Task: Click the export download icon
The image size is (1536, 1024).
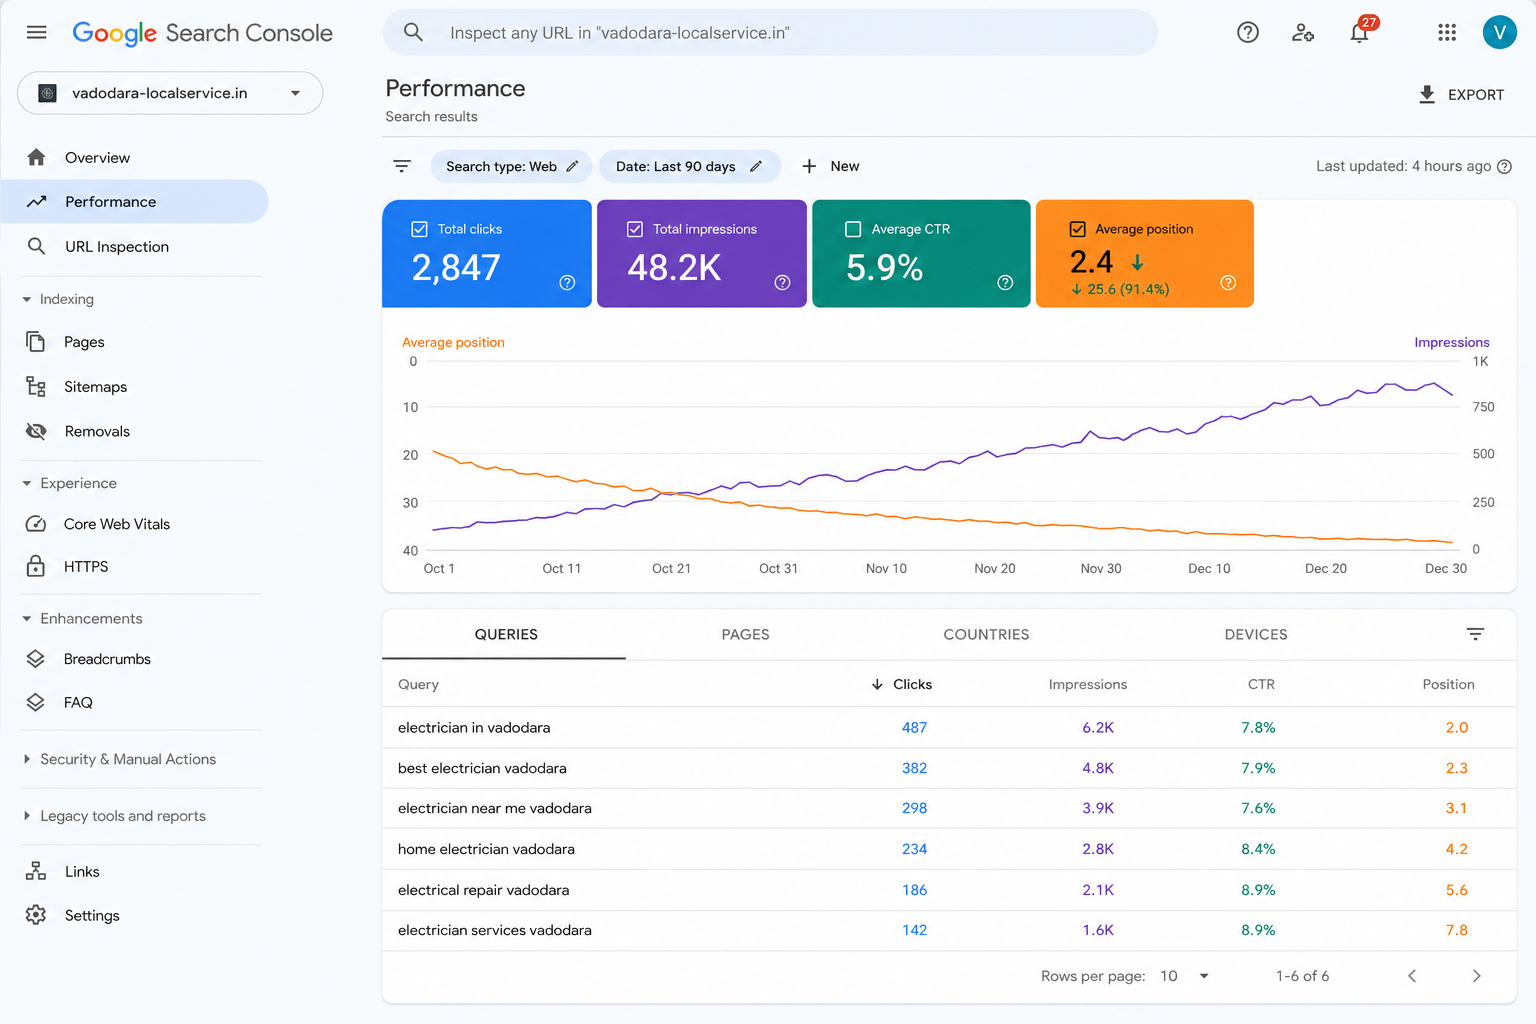Action: 1427,94
